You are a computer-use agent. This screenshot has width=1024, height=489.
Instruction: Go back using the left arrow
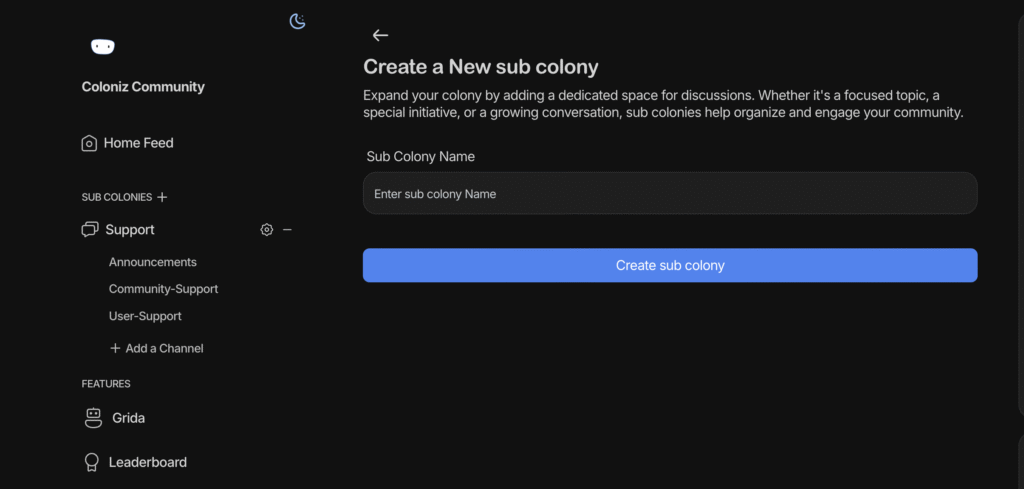[380, 35]
